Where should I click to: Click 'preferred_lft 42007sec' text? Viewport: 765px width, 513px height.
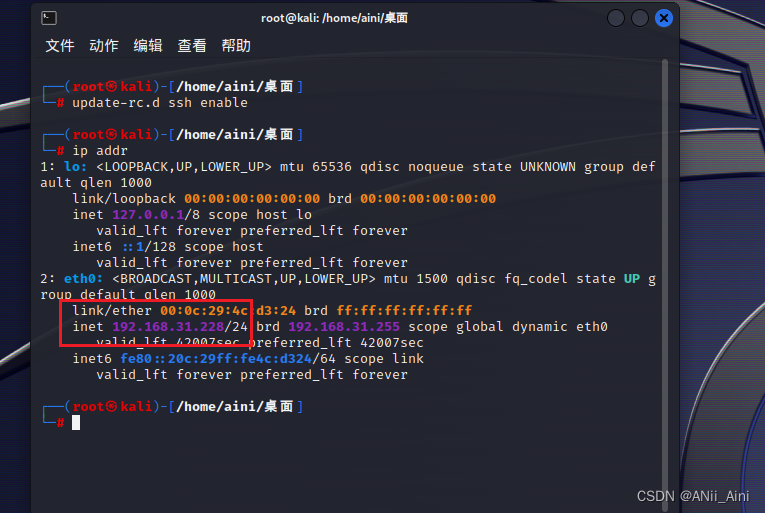point(336,343)
